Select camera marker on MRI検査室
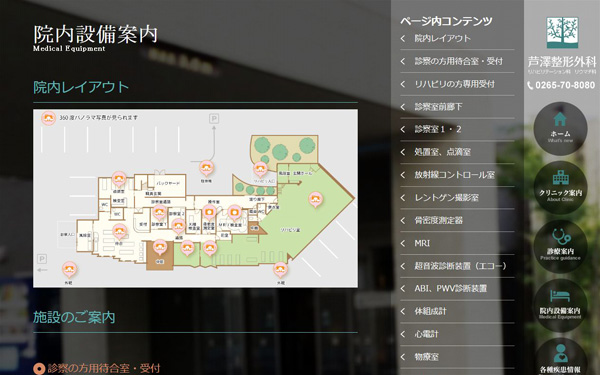 235,213
